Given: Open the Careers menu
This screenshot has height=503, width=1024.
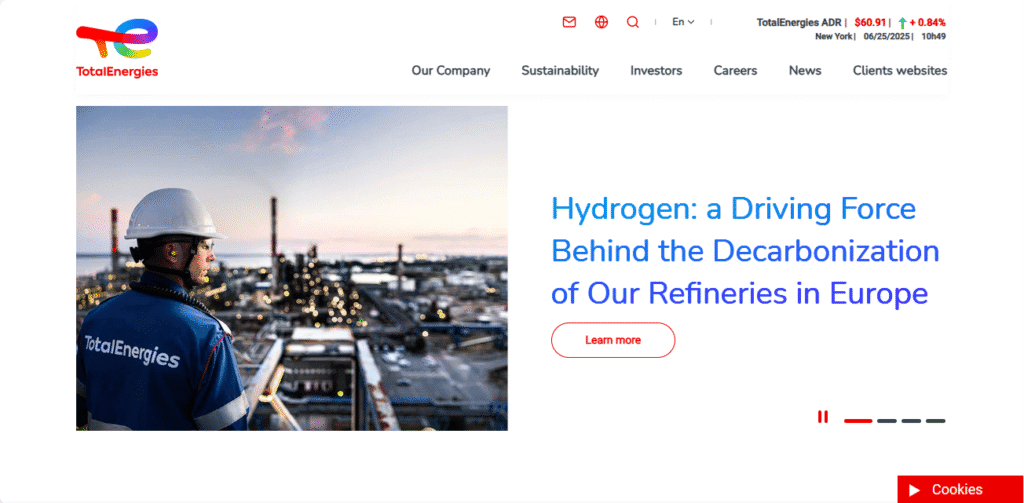Looking at the screenshot, I should coord(735,71).
